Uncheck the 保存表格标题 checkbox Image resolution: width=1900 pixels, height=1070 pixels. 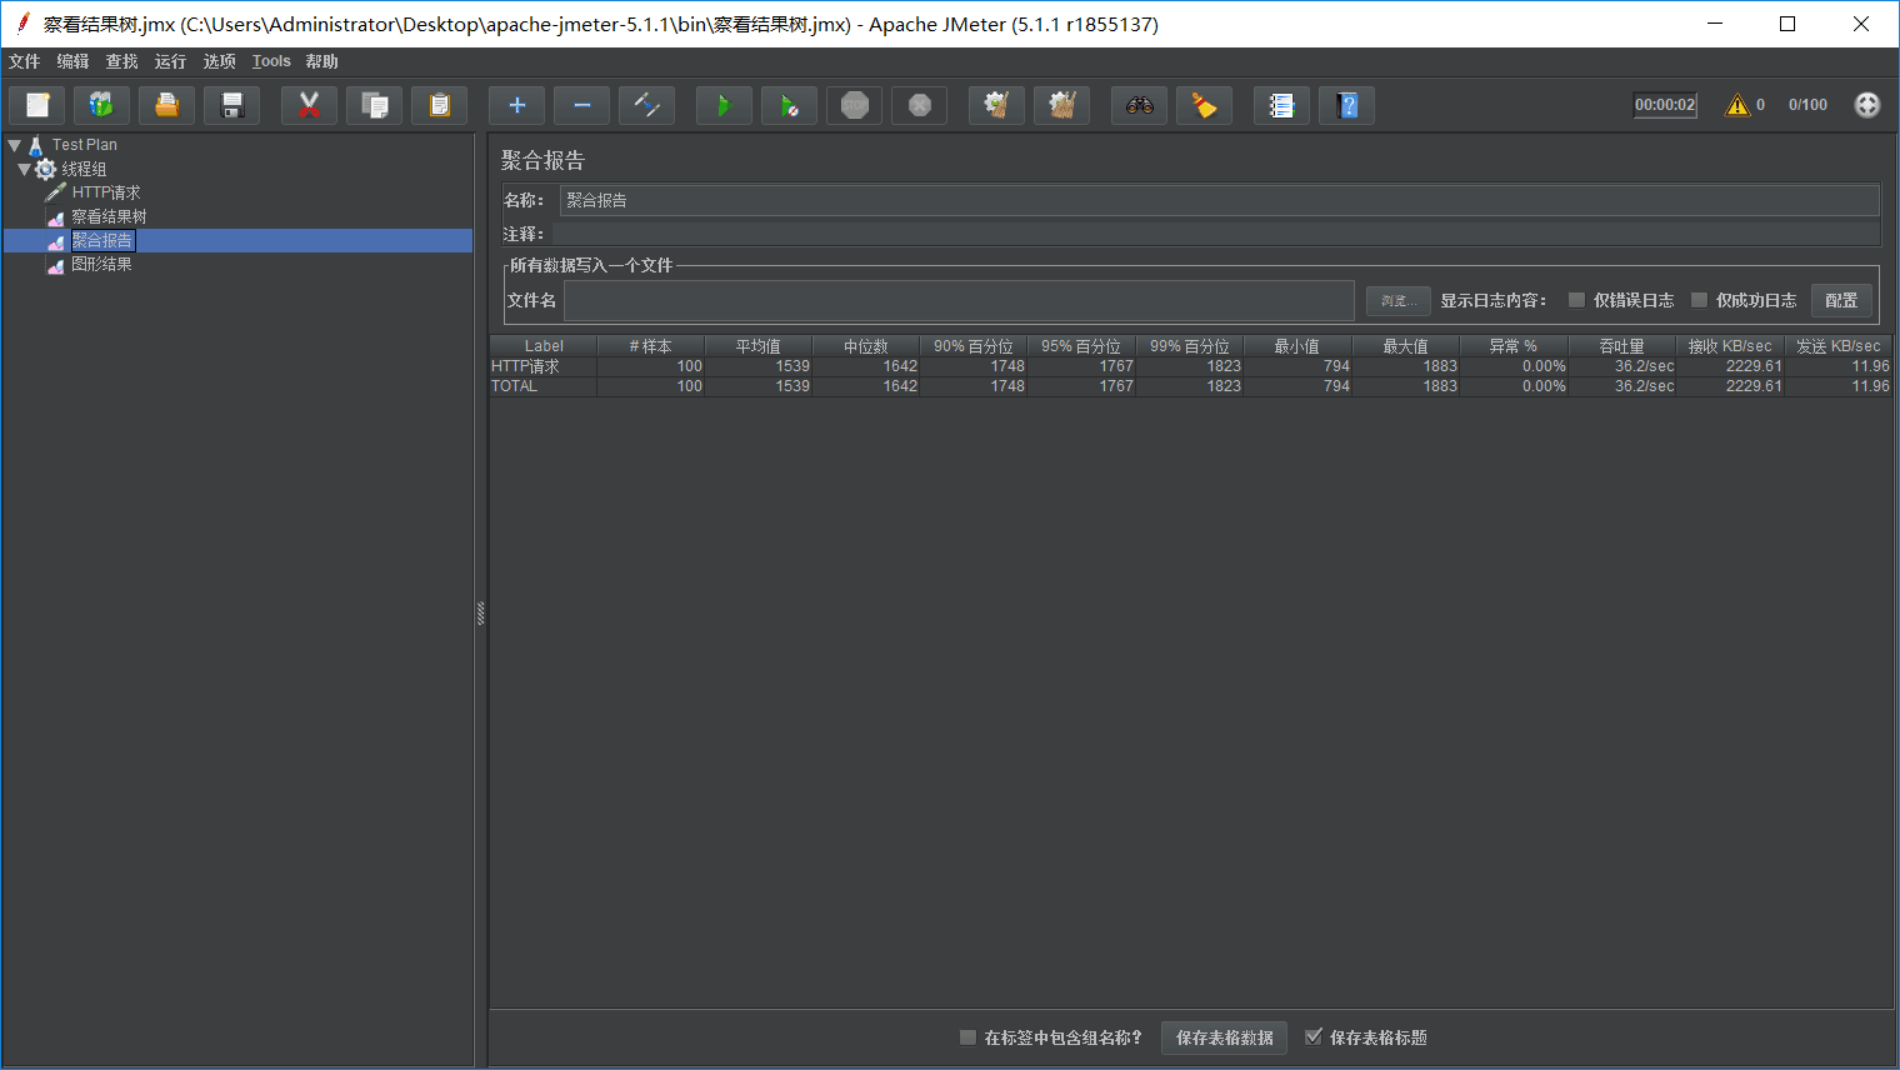[1314, 1037]
